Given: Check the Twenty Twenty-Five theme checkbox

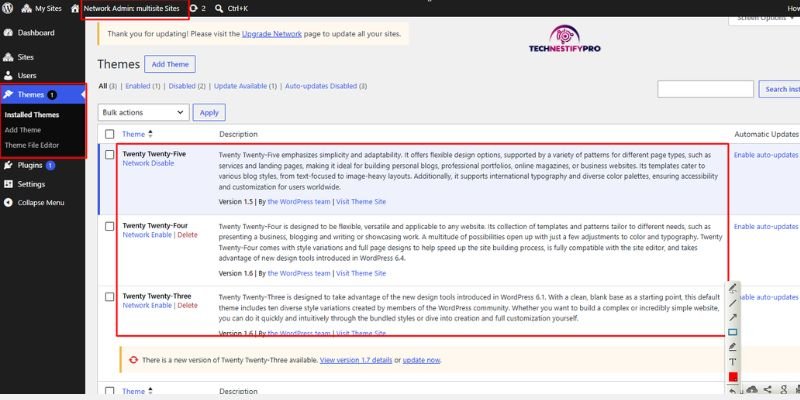Looking at the screenshot, I should [110, 155].
